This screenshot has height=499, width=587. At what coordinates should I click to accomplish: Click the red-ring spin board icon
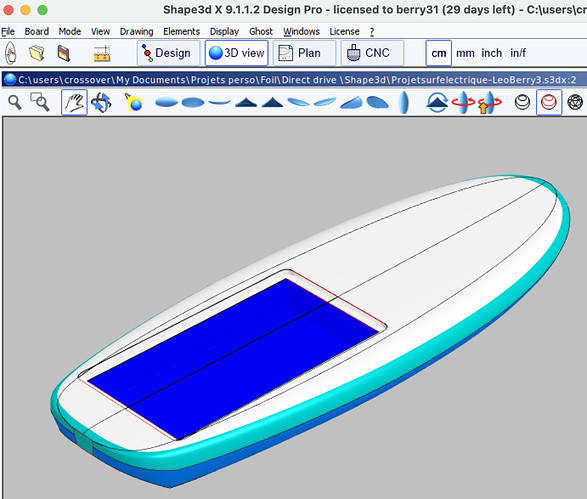pyautogui.click(x=463, y=102)
